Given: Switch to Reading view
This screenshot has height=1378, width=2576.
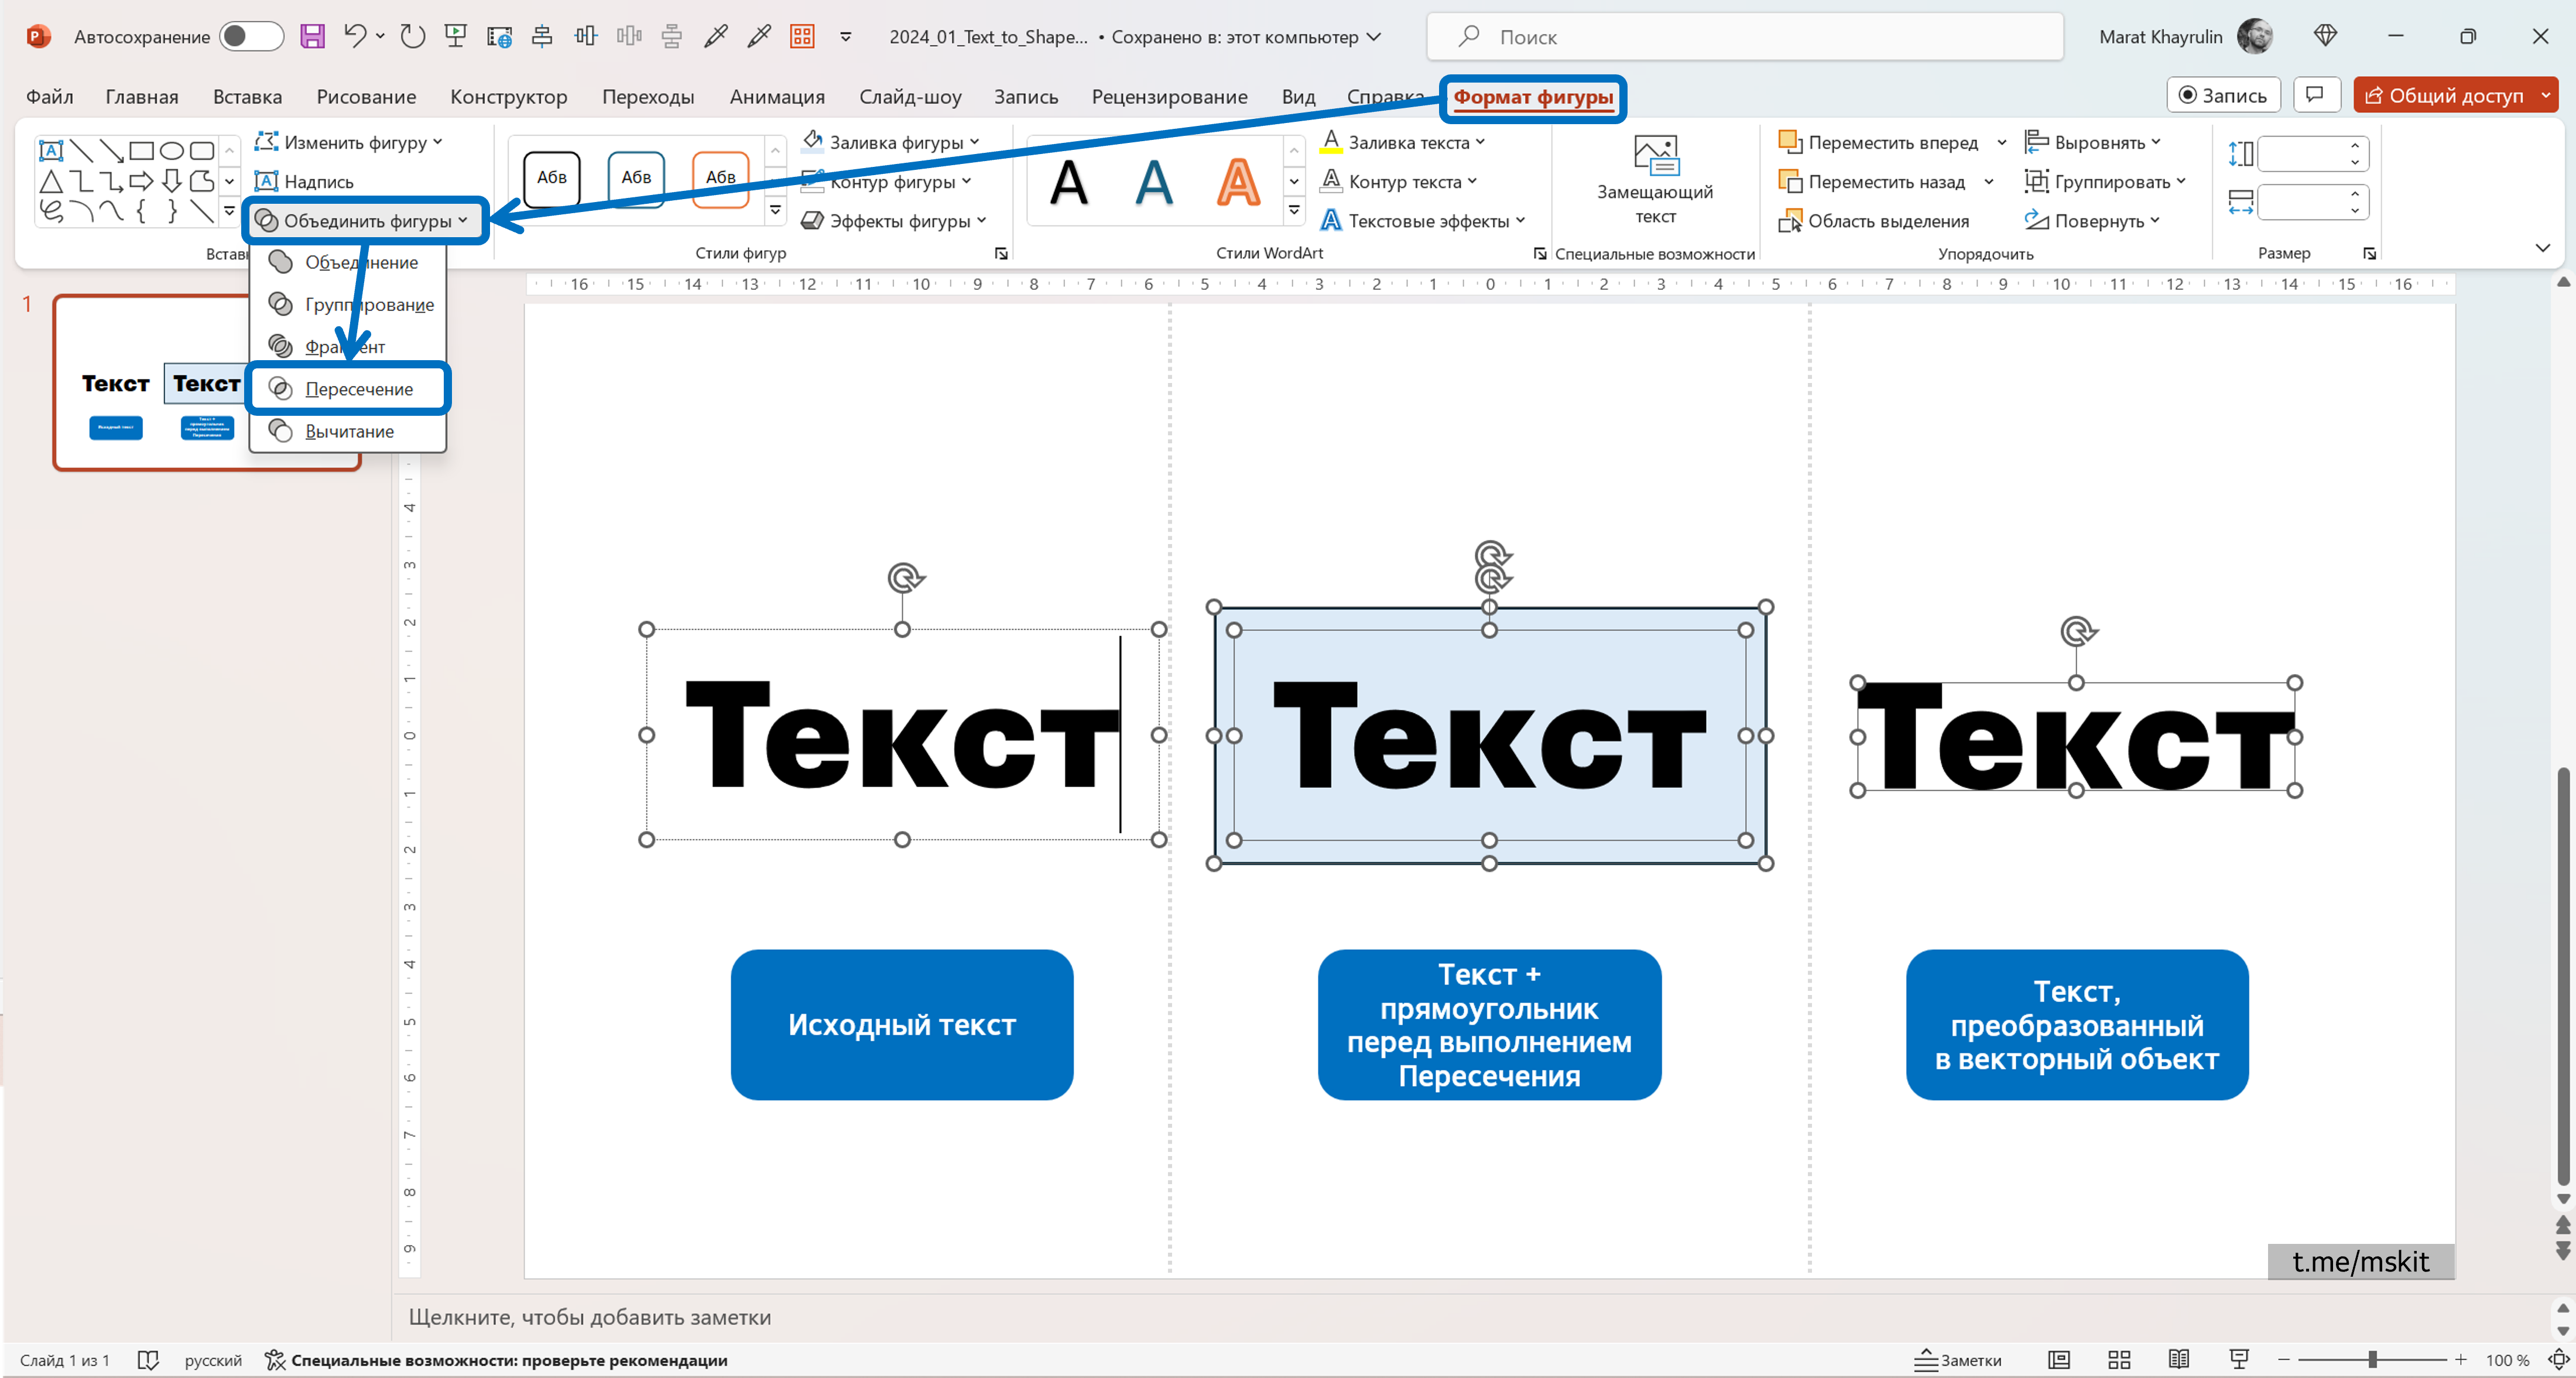Looking at the screenshot, I should click(x=2179, y=1360).
